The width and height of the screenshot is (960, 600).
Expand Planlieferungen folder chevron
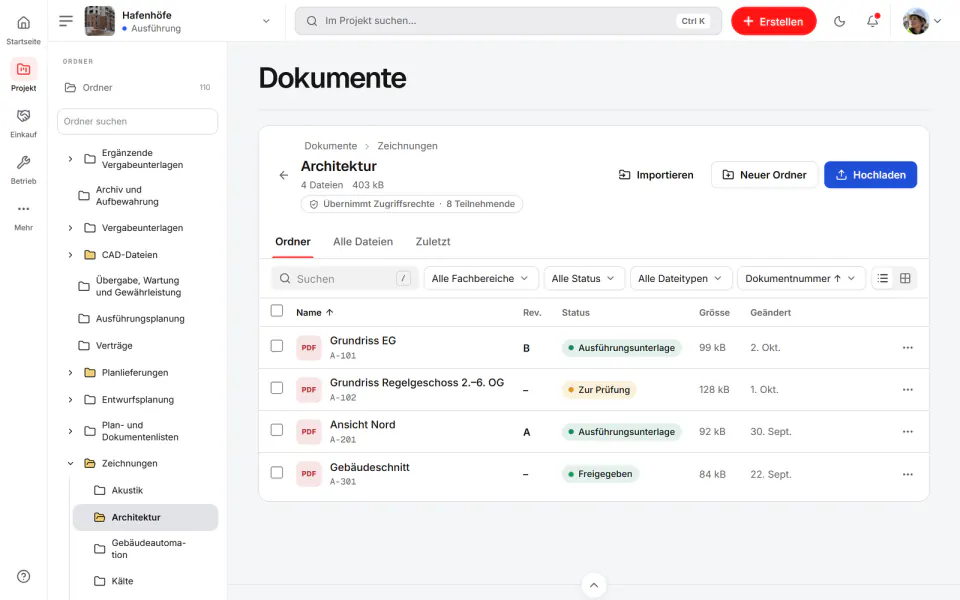click(70, 372)
